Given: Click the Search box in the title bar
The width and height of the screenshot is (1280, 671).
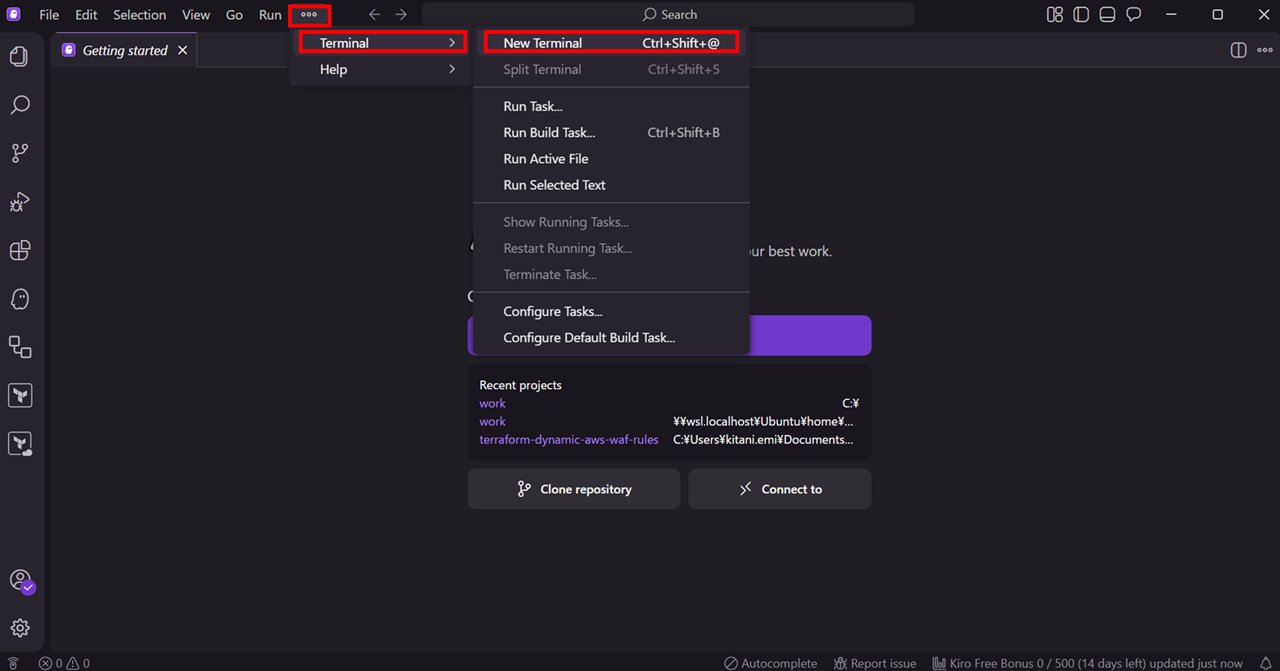Looking at the screenshot, I should (668, 15).
